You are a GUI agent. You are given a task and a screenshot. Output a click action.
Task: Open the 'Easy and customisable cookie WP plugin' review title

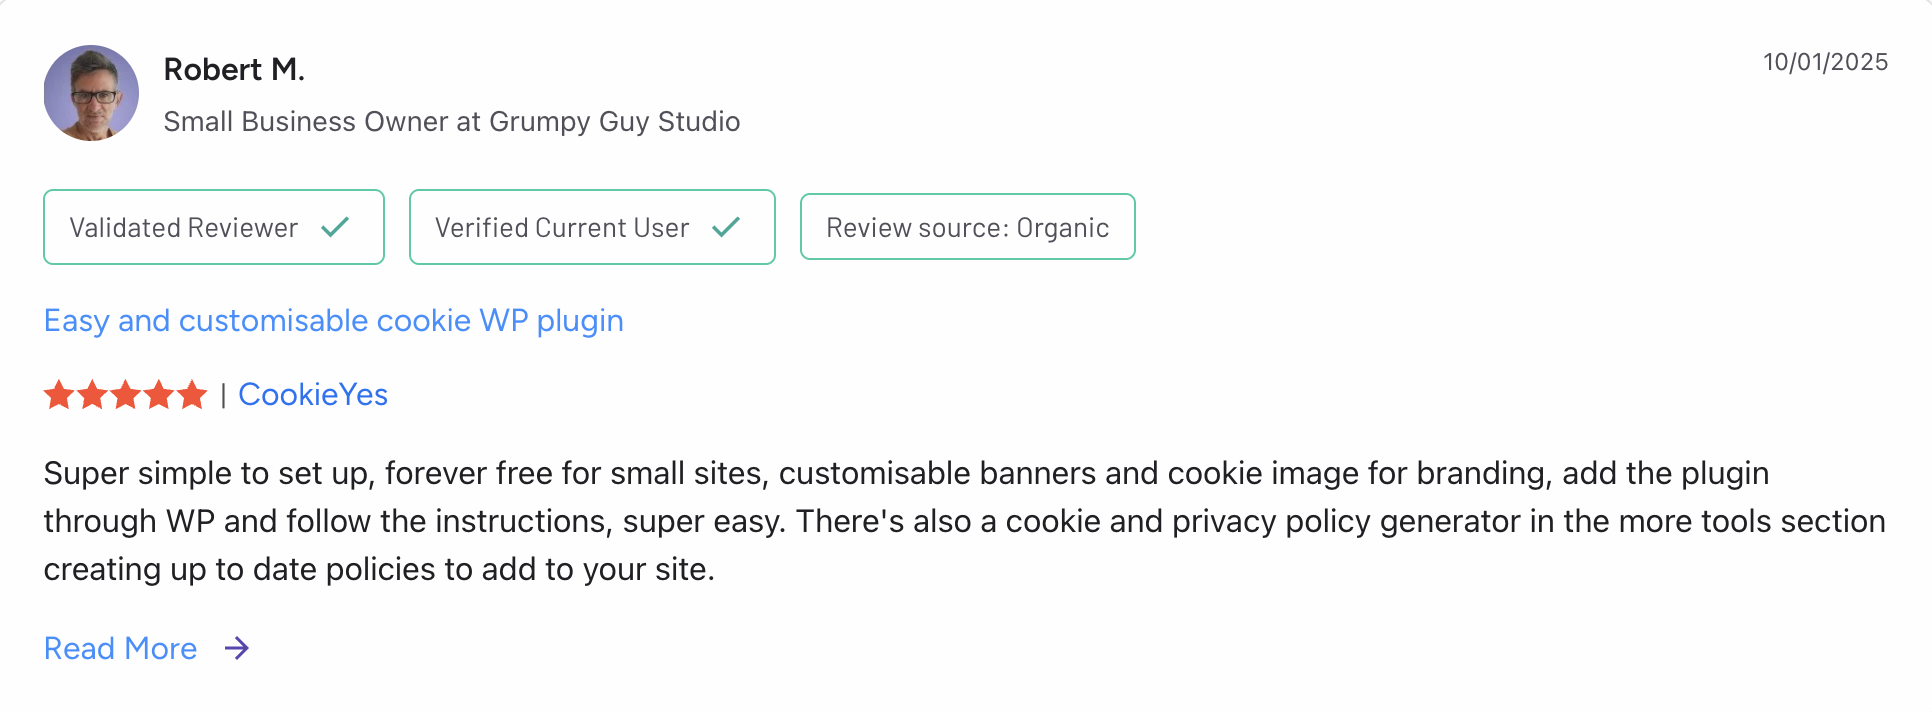point(333,321)
